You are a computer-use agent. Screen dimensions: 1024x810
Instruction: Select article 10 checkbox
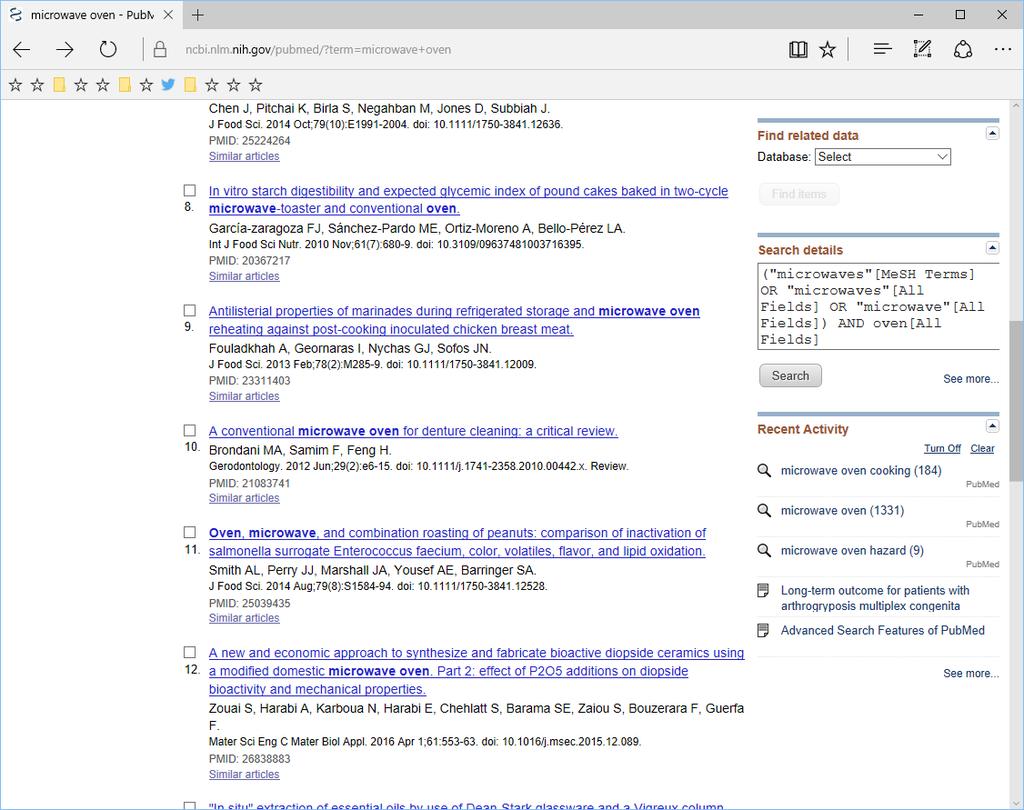pyautogui.click(x=189, y=430)
